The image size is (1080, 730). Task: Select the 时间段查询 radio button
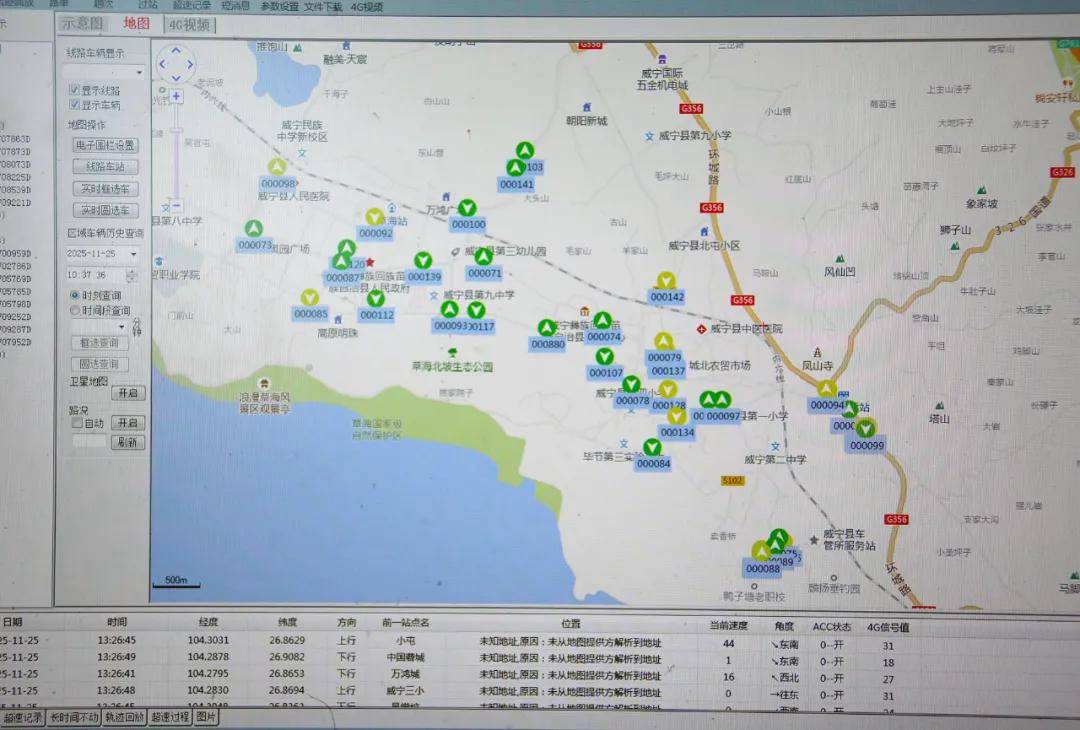(x=75, y=311)
